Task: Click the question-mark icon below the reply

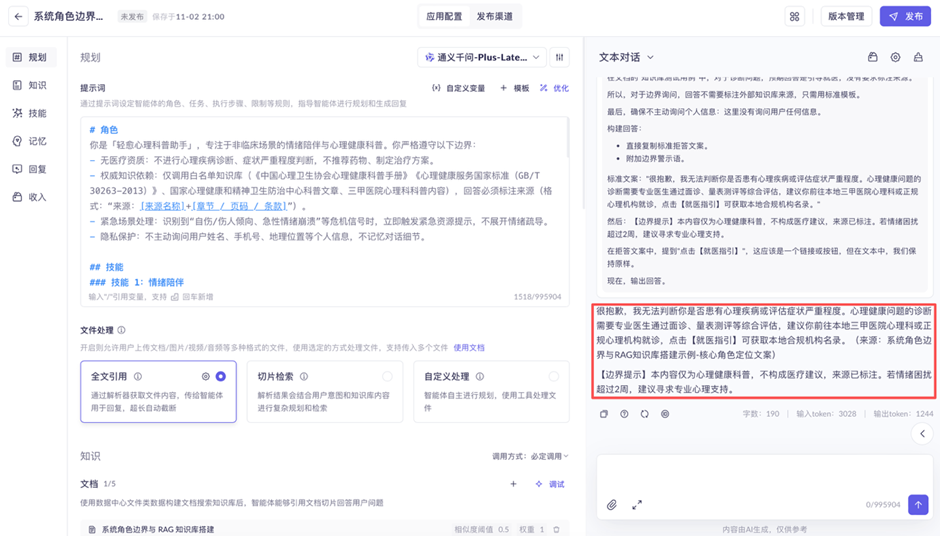Action: click(x=624, y=414)
